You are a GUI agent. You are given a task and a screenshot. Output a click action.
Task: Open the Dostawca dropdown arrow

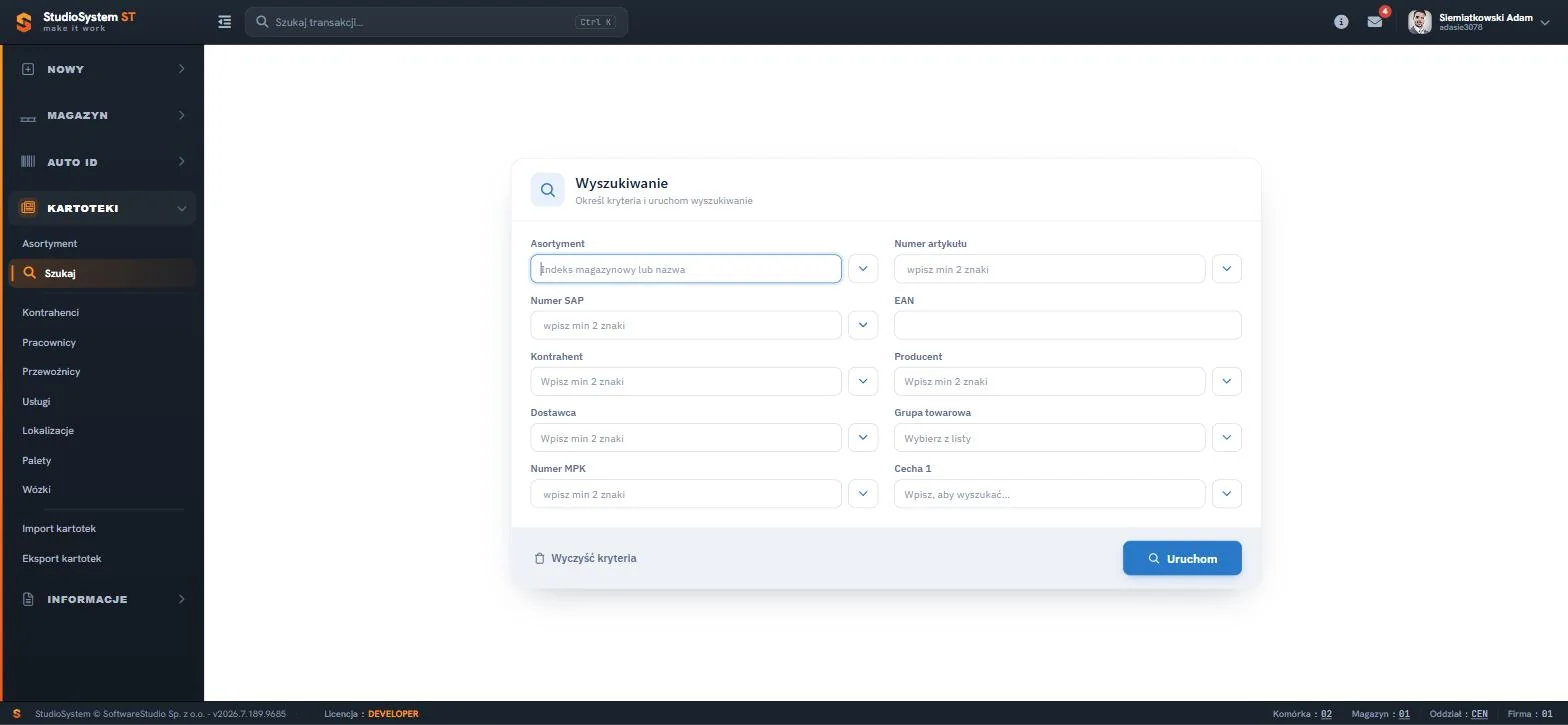[863, 437]
